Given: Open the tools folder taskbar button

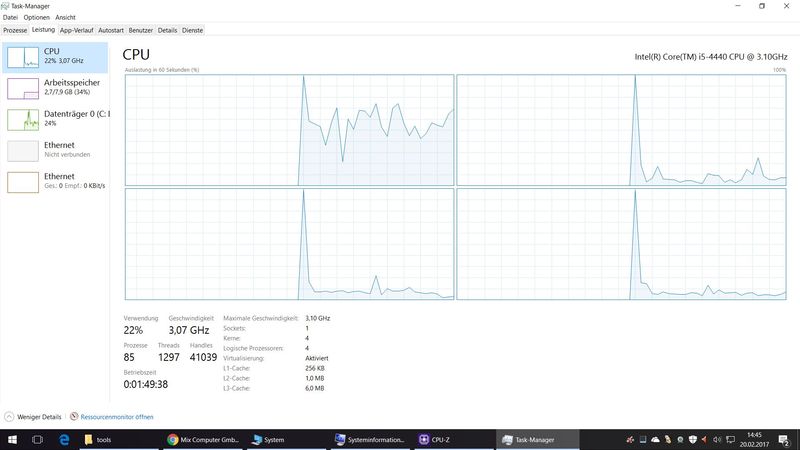Looking at the screenshot, I should (119, 439).
